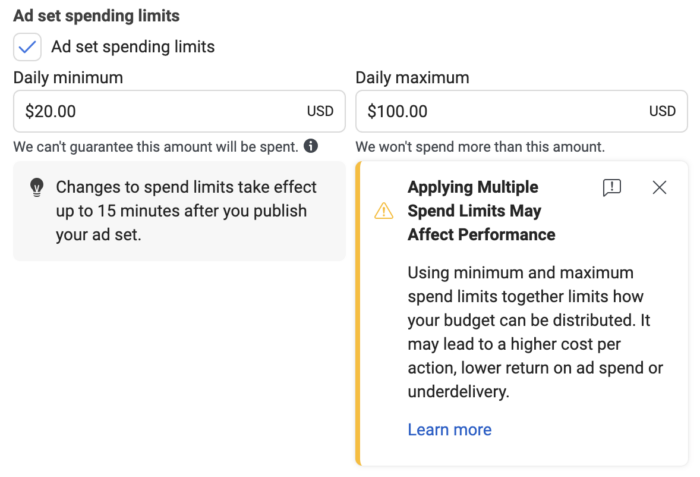The height and width of the screenshot is (477, 700).
Task: Click the "We won't spend more" helper text
Action: click(x=480, y=146)
